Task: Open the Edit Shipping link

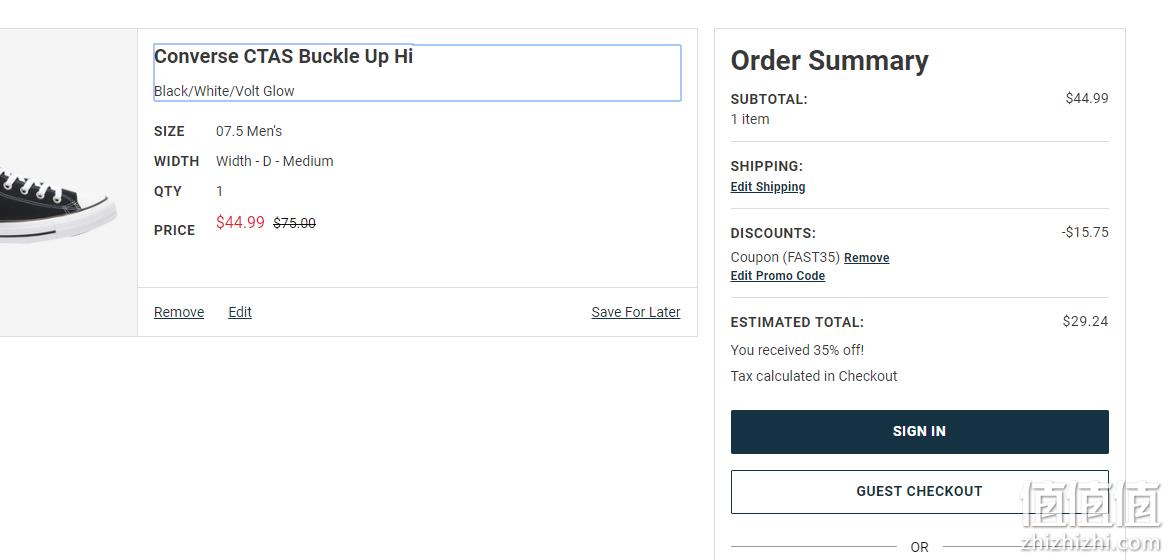Action: [x=768, y=187]
